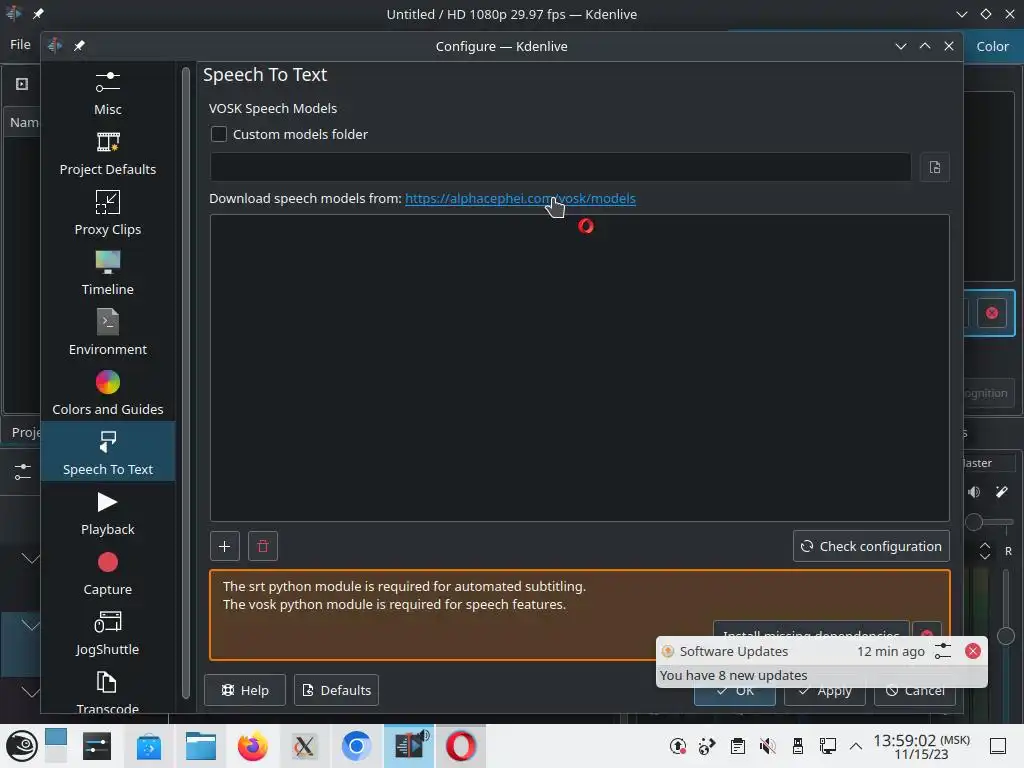The image size is (1024, 768).
Task: Open the File menu in Kdenlive
Action: 20,44
